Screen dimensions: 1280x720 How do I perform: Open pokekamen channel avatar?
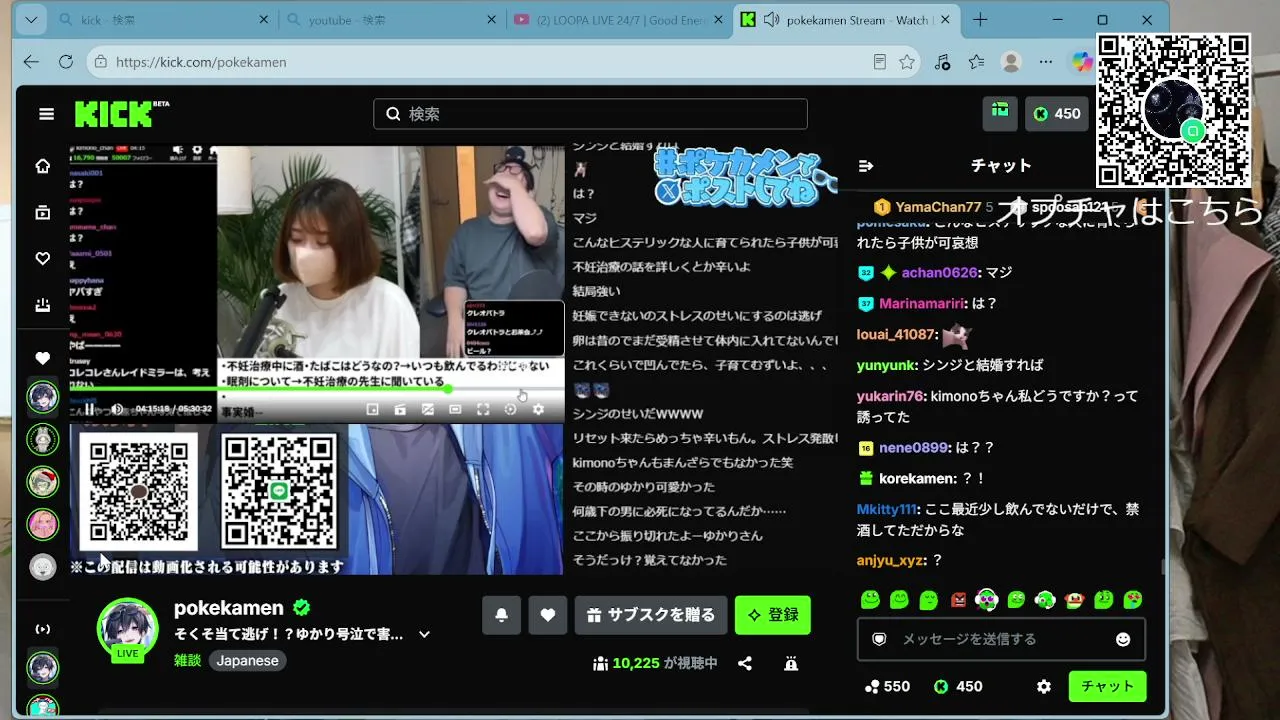[127, 628]
